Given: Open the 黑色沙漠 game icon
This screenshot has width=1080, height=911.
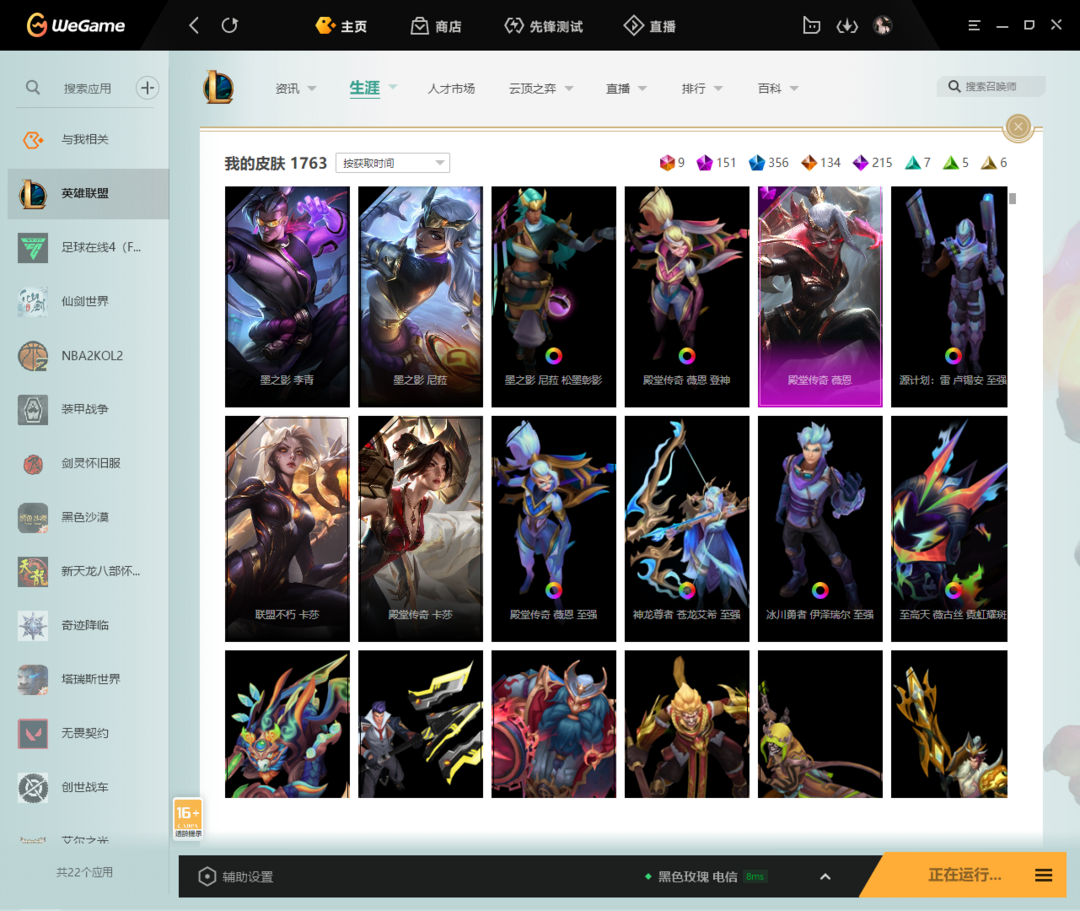Looking at the screenshot, I should point(32,517).
